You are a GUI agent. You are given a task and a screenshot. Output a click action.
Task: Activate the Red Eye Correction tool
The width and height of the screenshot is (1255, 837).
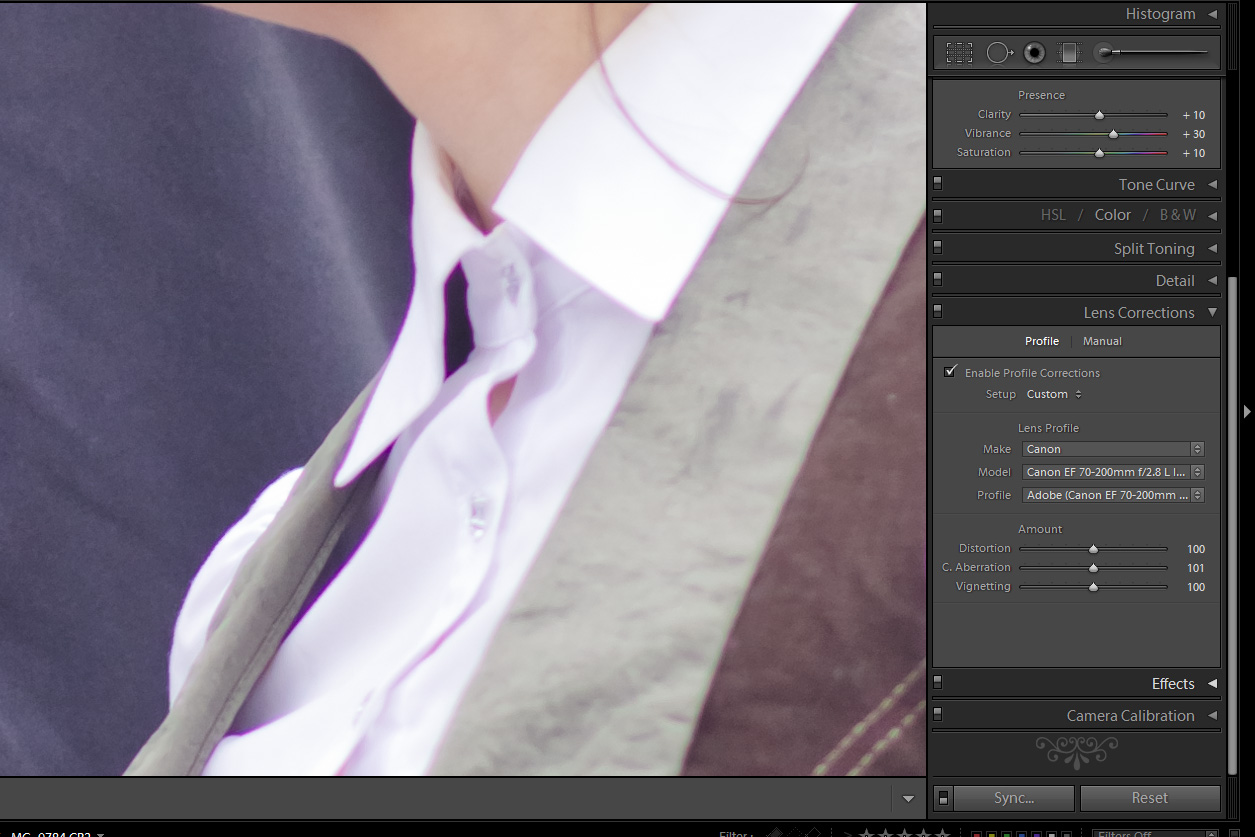(1034, 53)
